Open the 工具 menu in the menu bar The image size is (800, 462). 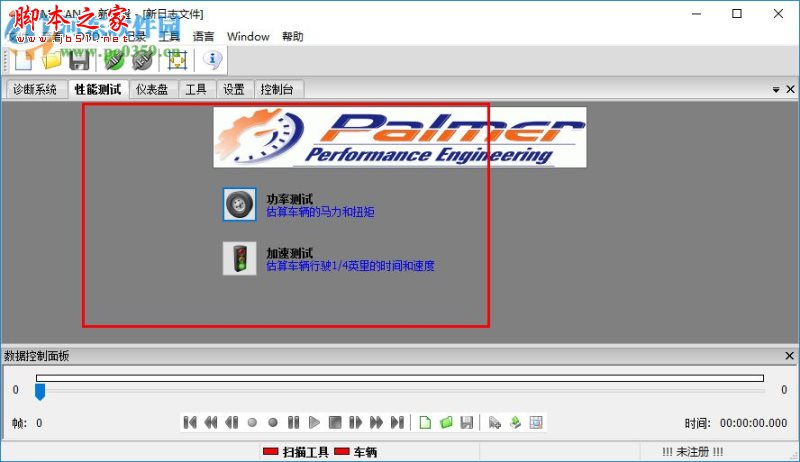coord(169,36)
